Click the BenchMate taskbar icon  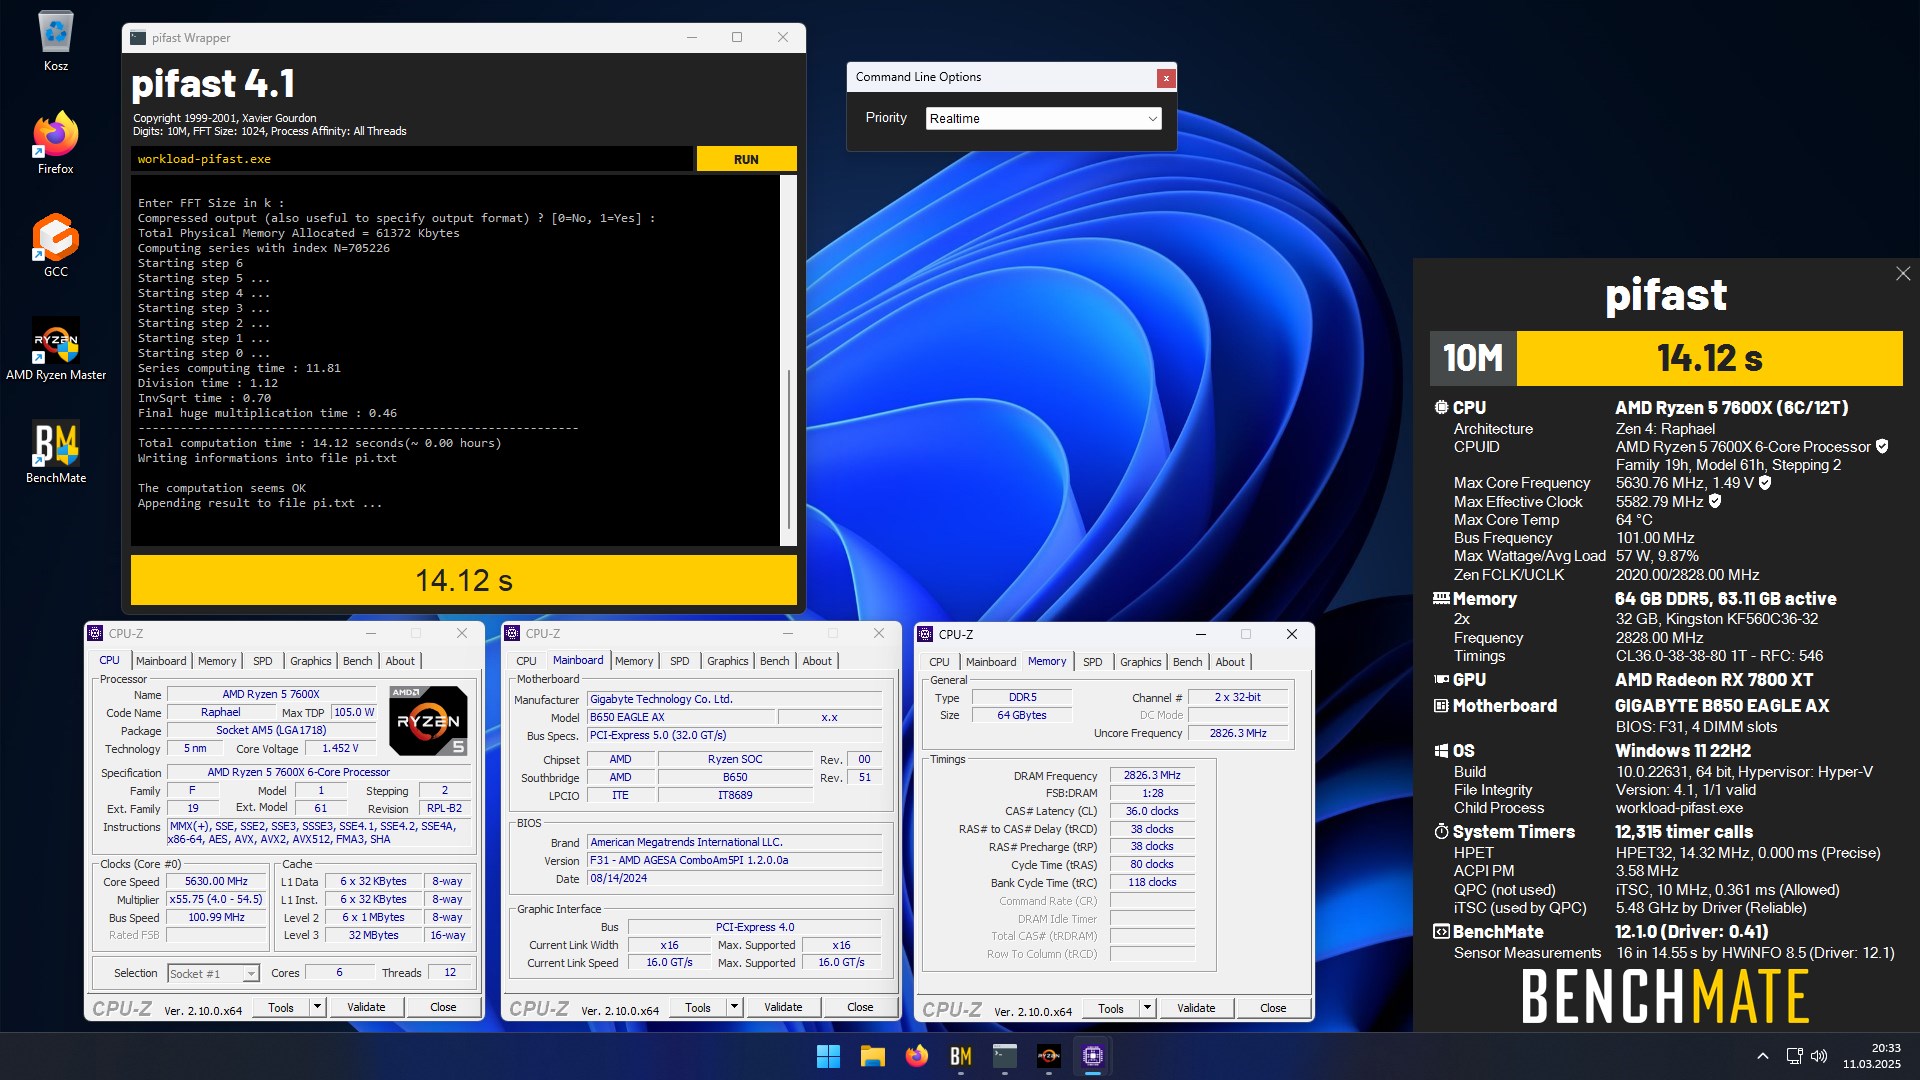point(960,1056)
